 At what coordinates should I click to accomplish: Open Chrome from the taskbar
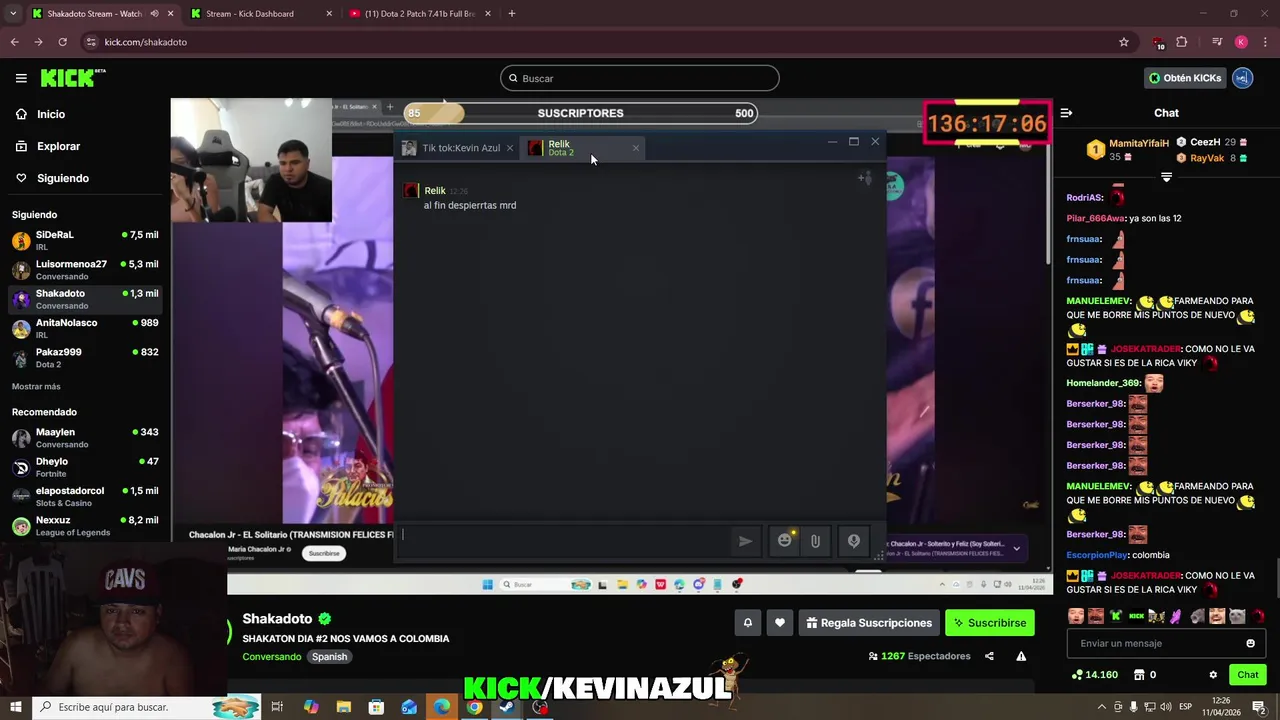pos(474,707)
